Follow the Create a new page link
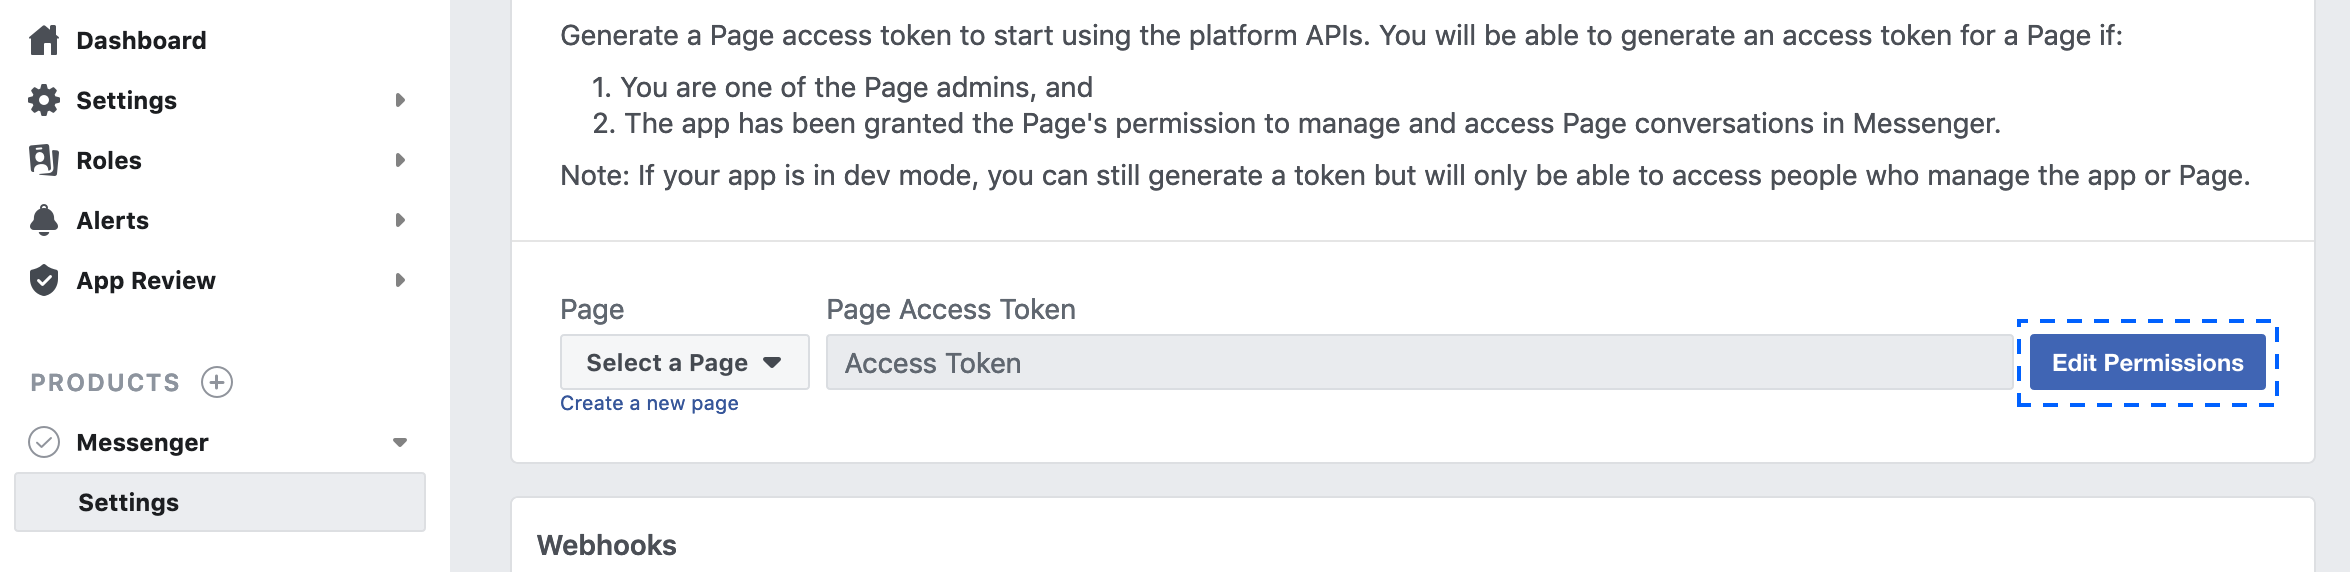The width and height of the screenshot is (2350, 572). pos(649,403)
